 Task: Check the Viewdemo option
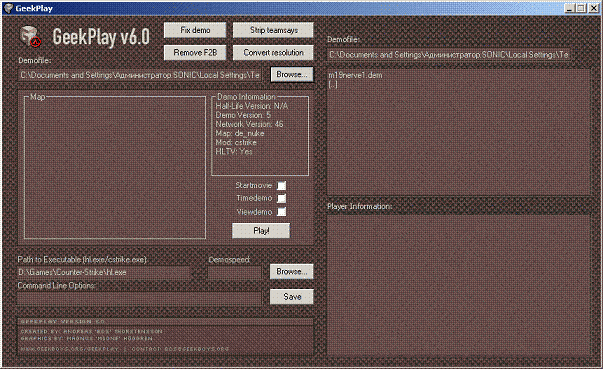click(x=282, y=212)
